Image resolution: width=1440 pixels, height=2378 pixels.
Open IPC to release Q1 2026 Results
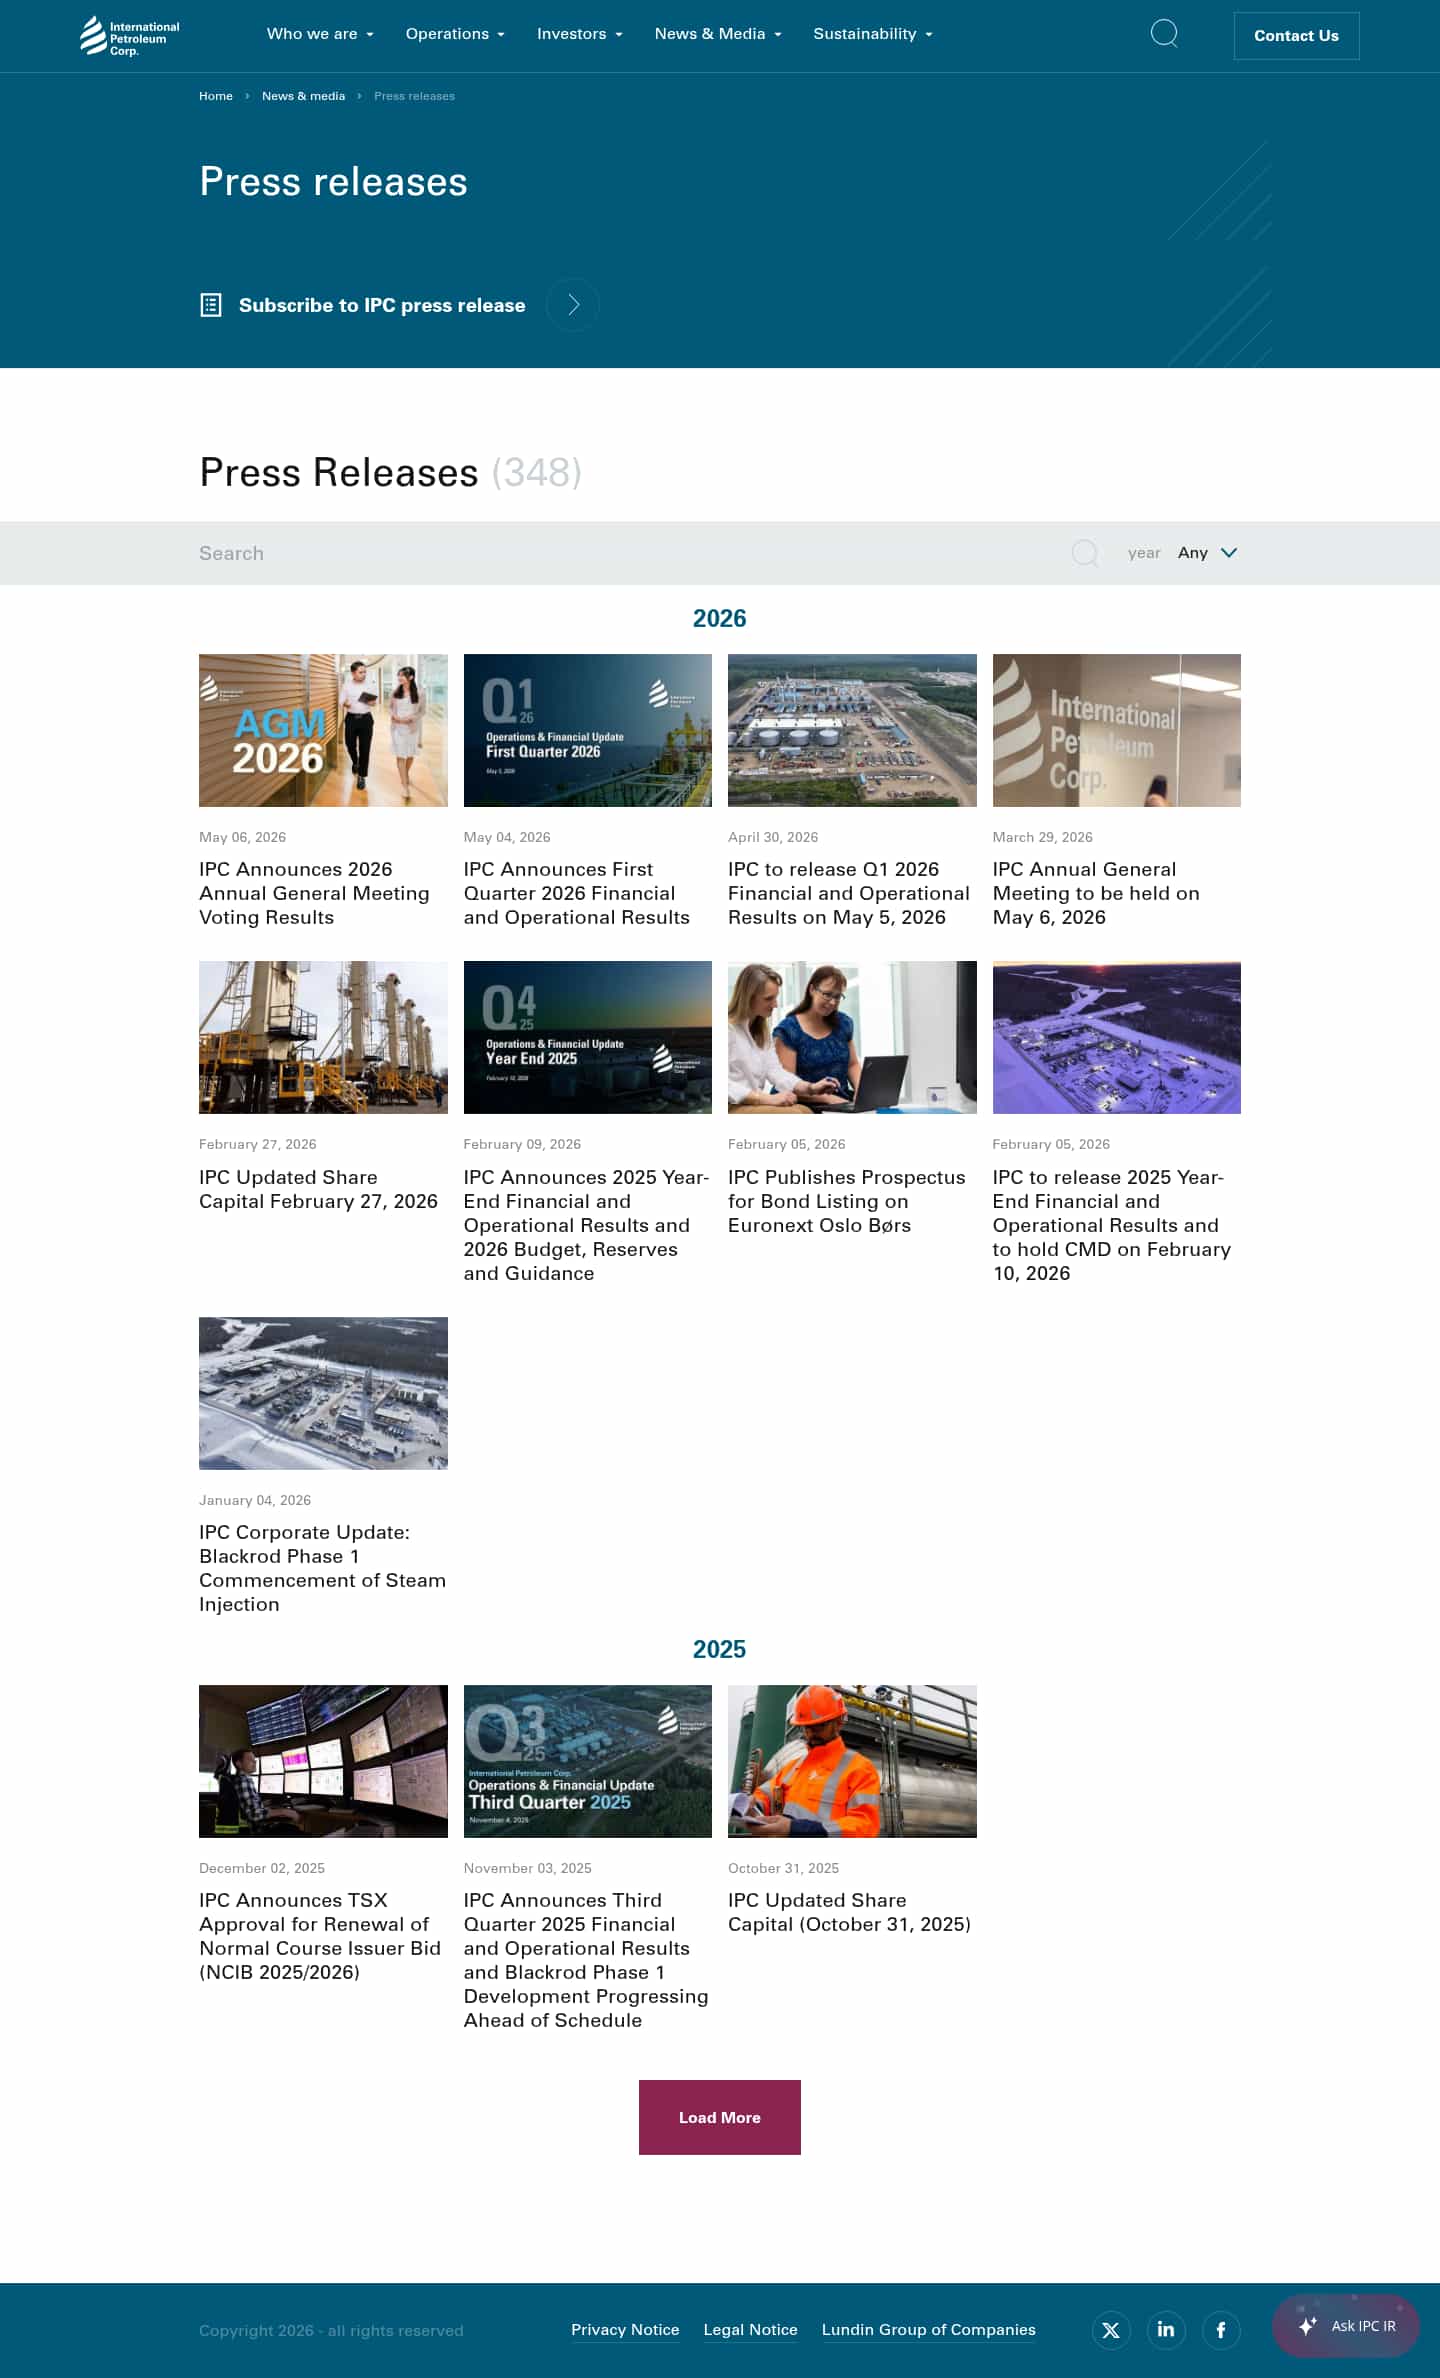click(x=849, y=893)
